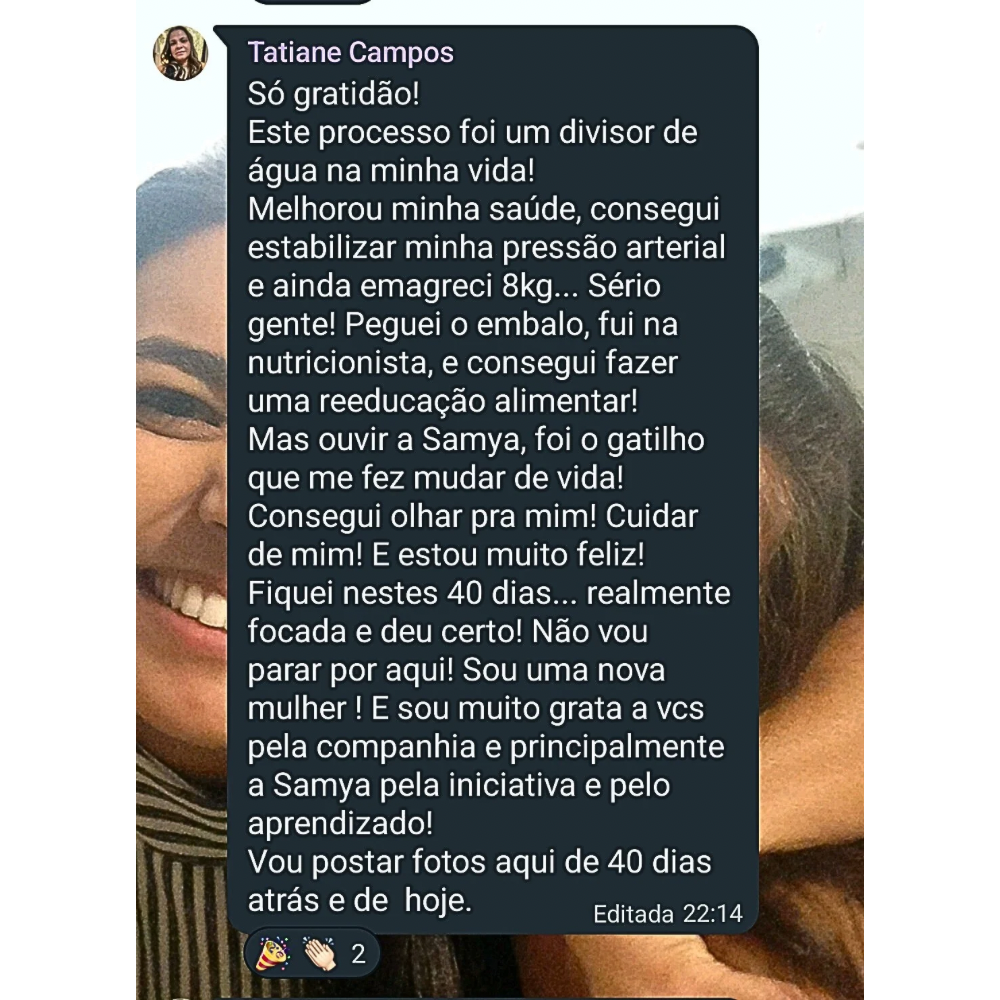Image resolution: width=1000 pixels, height=1000 pixels.
Task: Click the word 'nutricionista' in the message
Action: coord(336,363)
